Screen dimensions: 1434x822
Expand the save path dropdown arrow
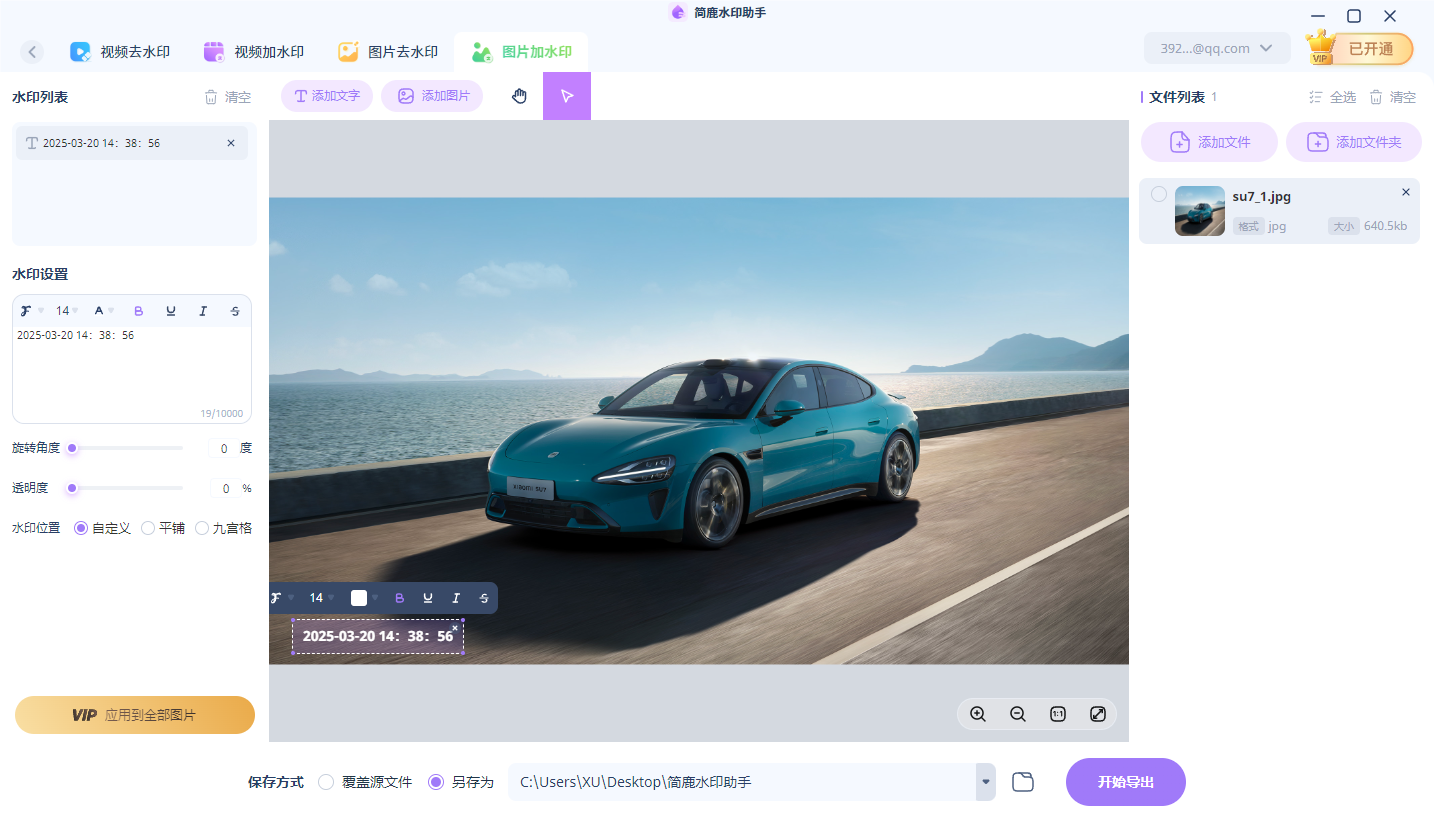click(x=986, y=782)
